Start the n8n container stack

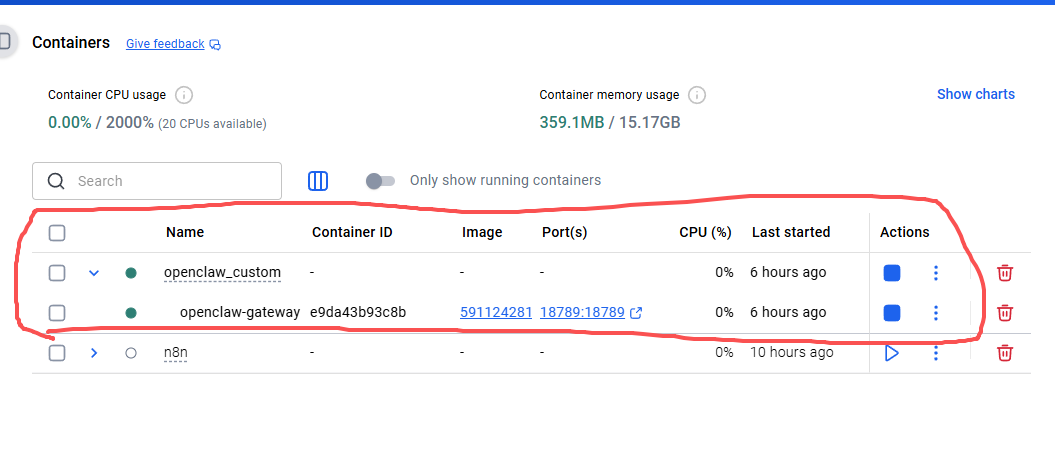(892, 353)
